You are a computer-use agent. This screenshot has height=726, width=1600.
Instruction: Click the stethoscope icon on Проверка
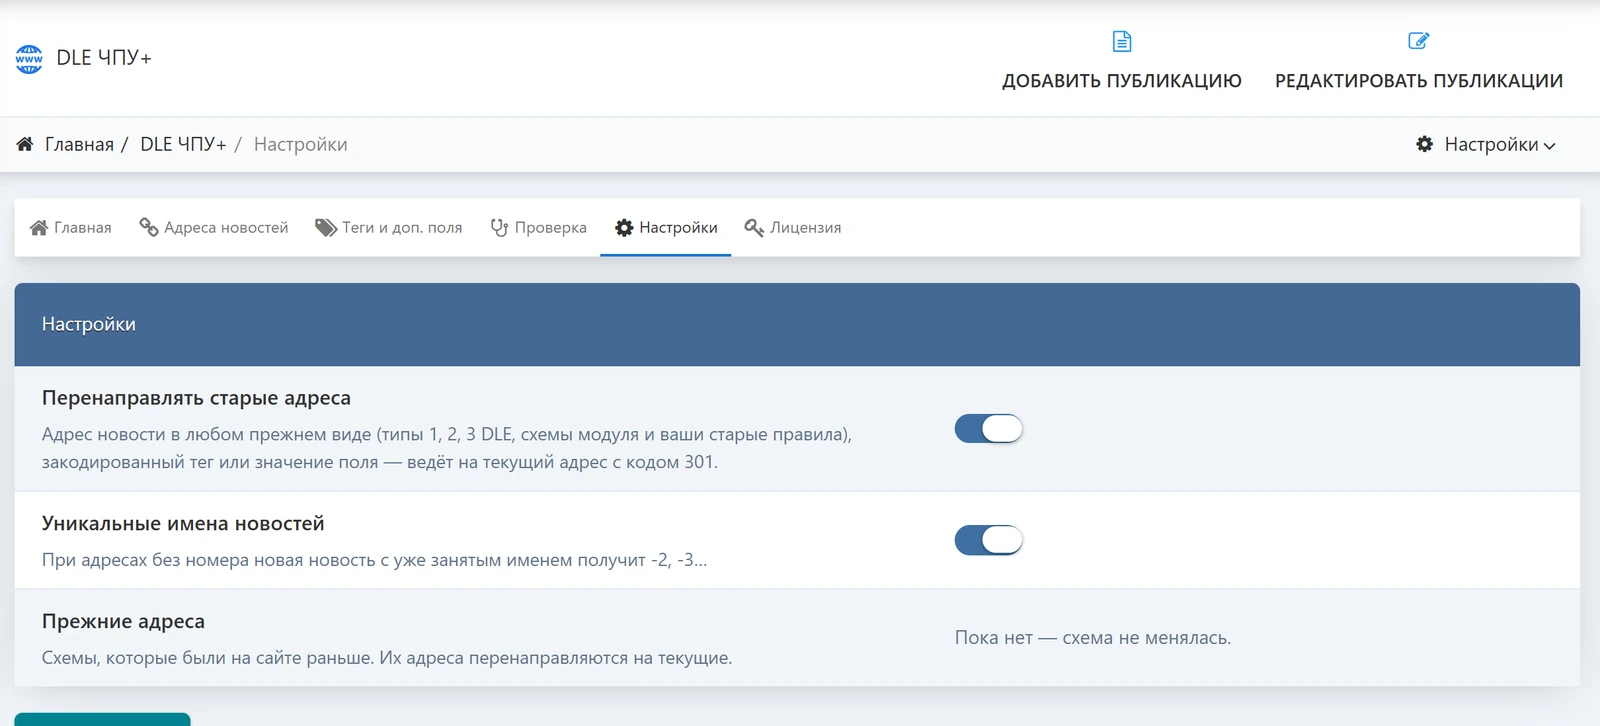(499, 228)
